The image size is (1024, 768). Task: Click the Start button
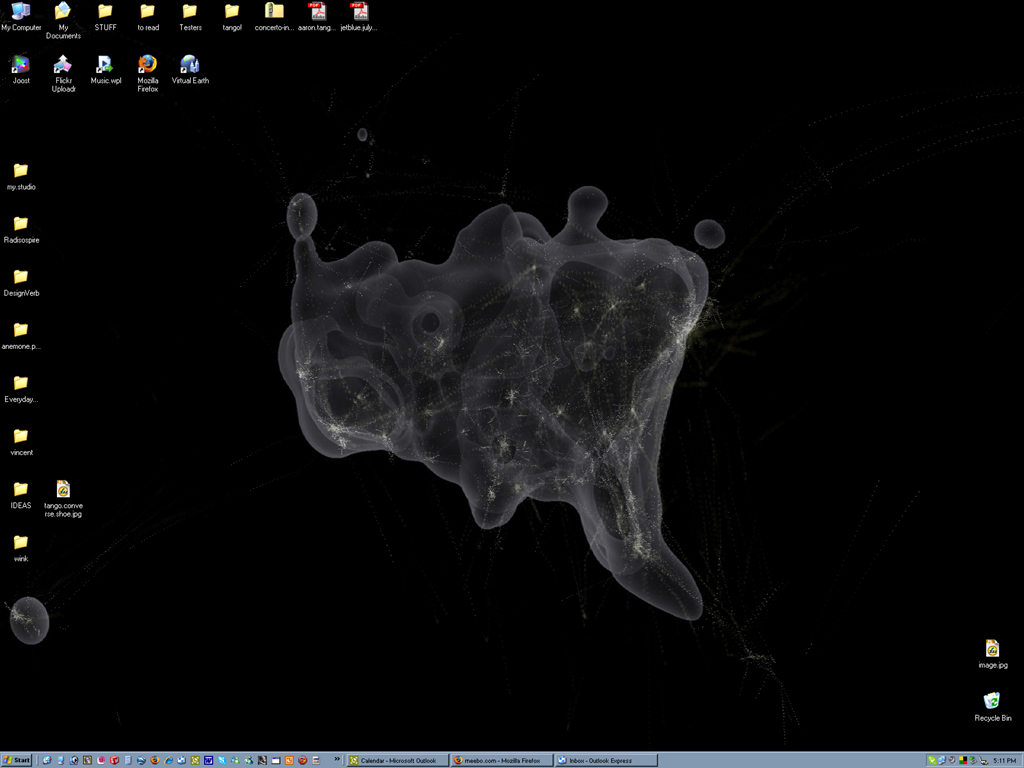[x=16, y=760]
